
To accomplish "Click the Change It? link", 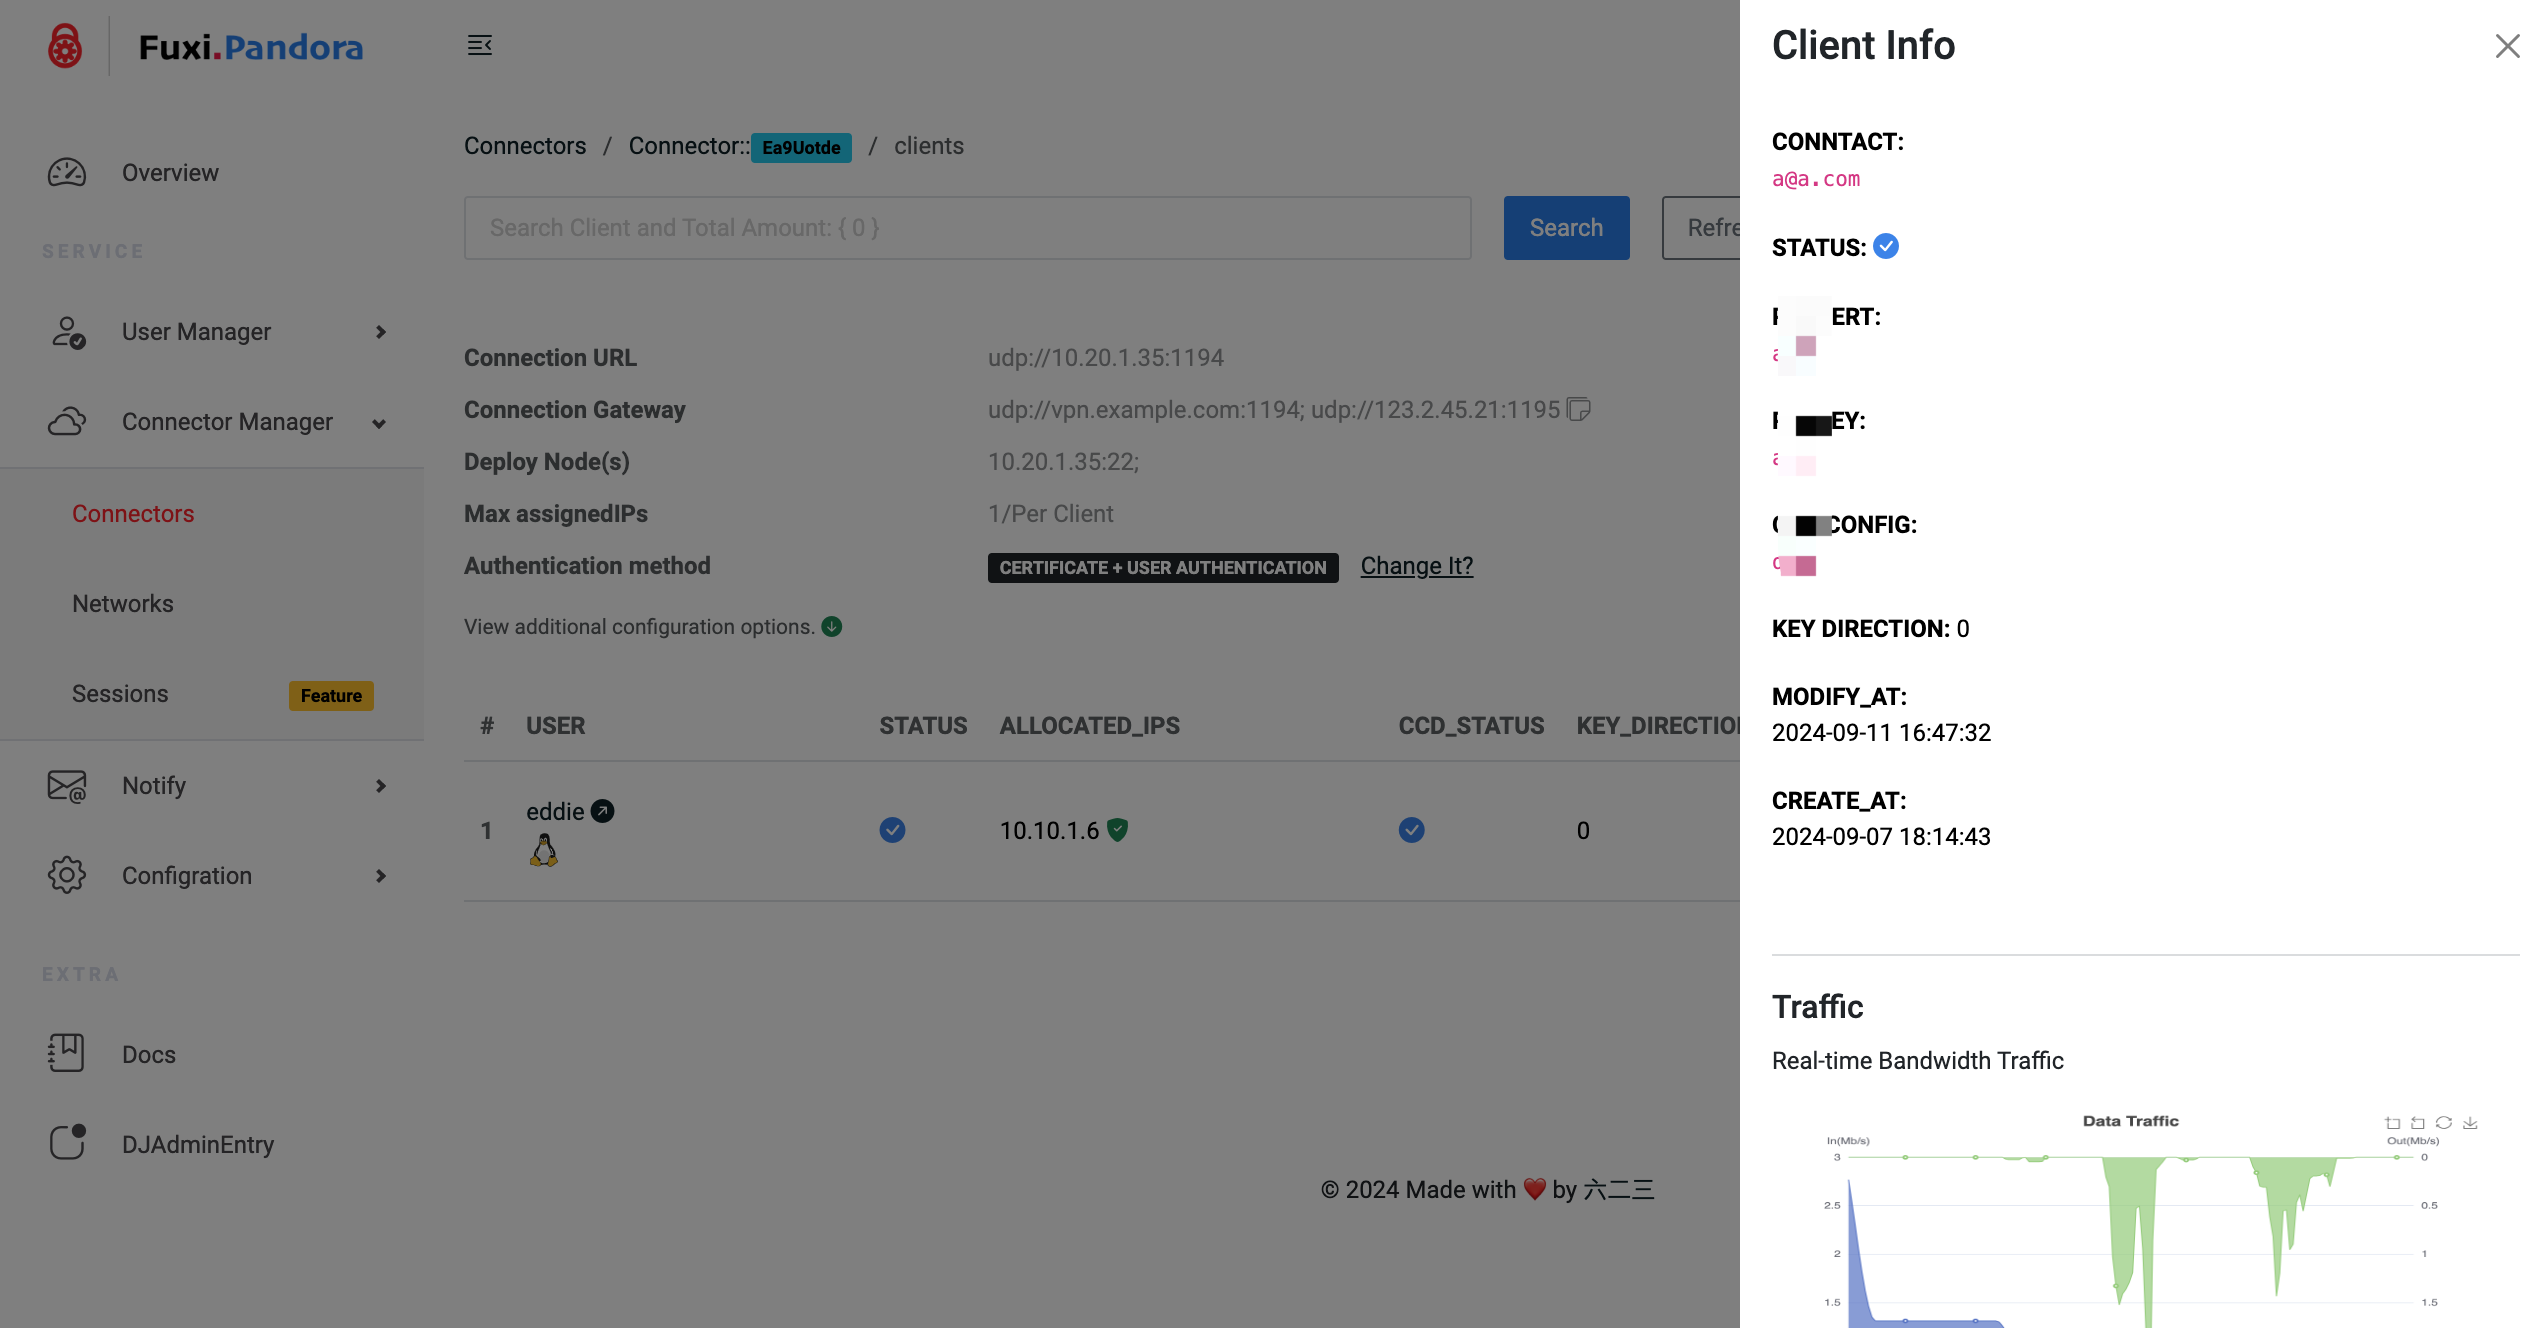I will coord(1417,566).
